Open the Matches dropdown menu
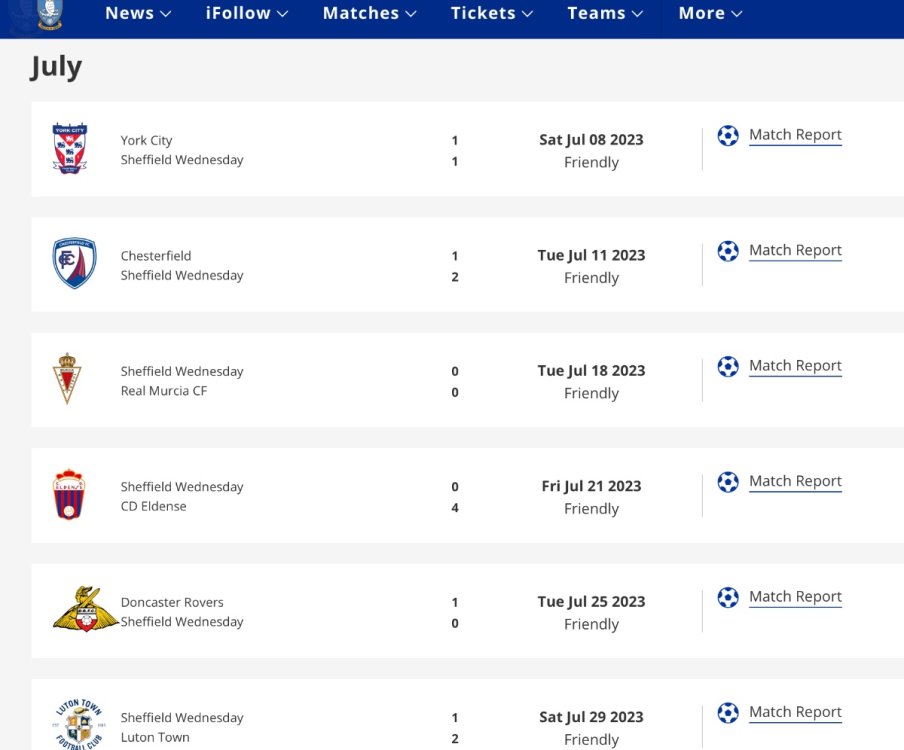Screen dimensions: 904x750 pyautogui.click(x=369, y=13)
